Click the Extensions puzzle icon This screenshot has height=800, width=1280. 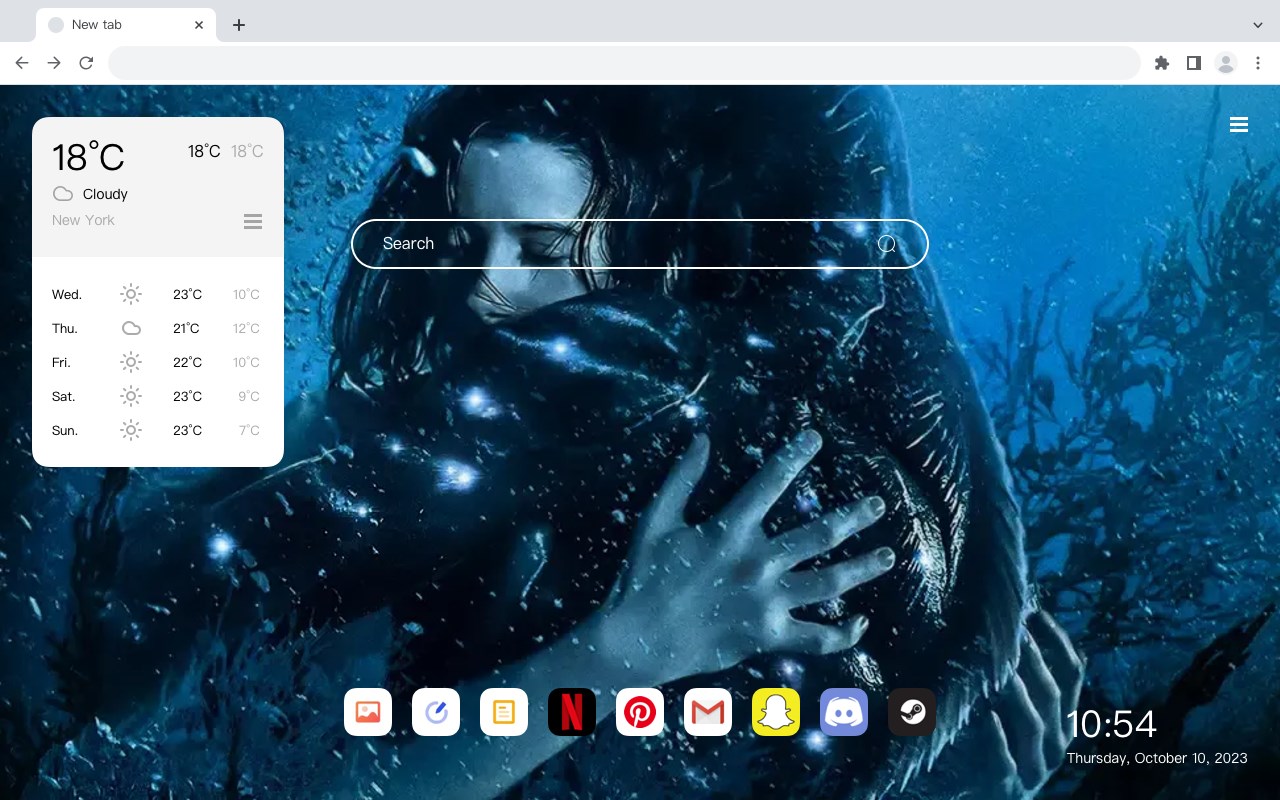tap(1161, 63)
